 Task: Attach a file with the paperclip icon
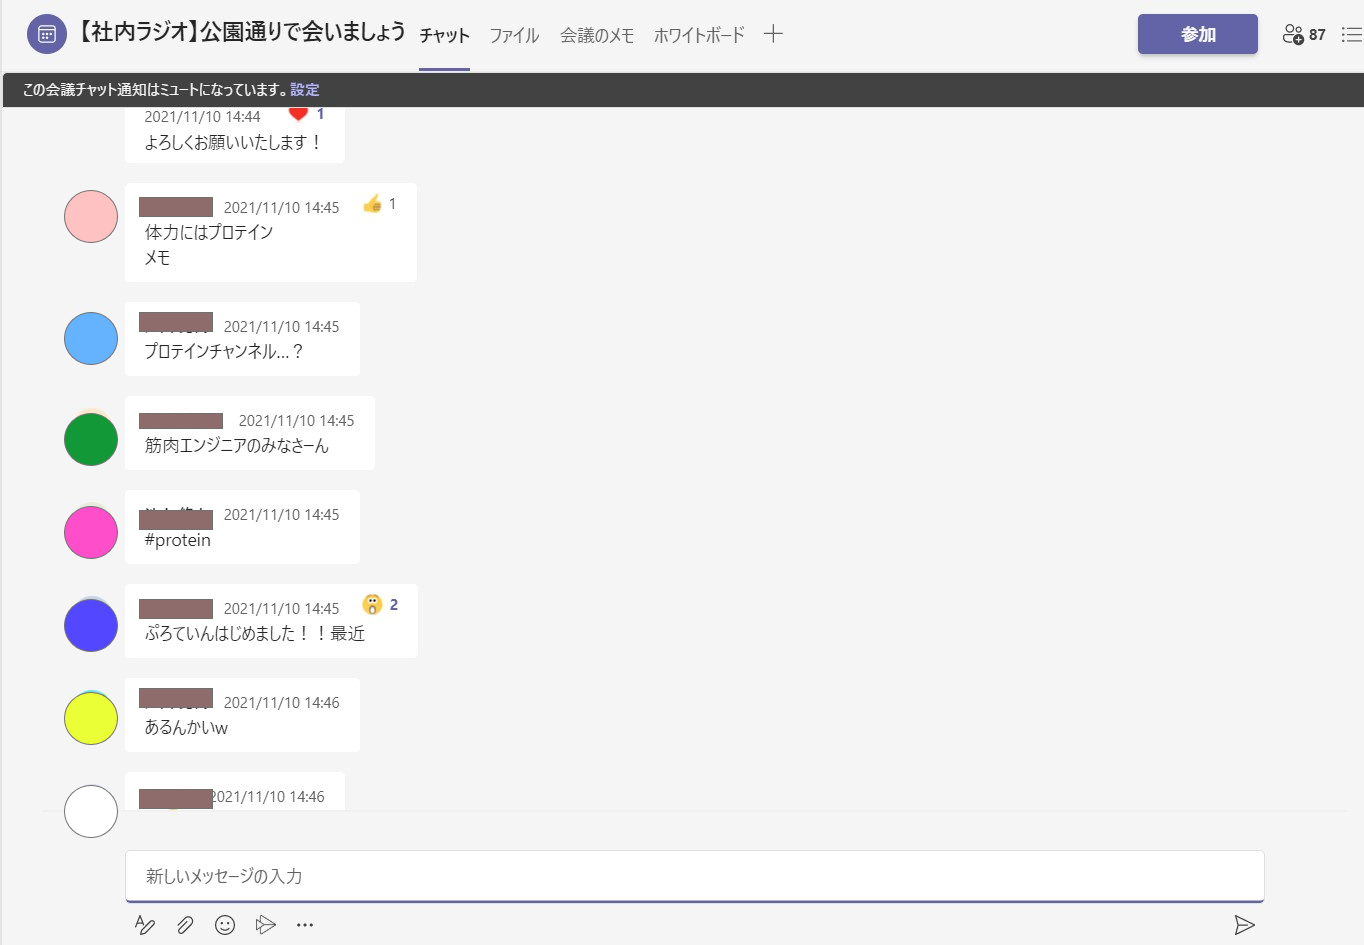coord(185,925)
